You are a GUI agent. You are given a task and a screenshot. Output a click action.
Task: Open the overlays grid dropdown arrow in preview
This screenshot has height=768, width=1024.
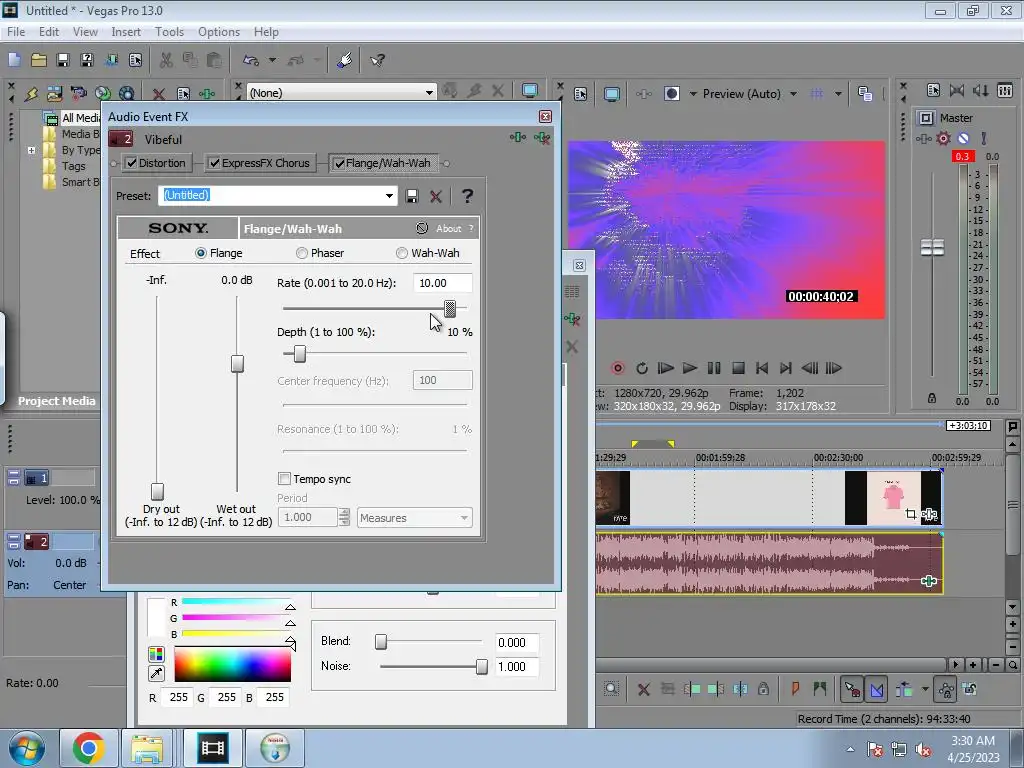[x=838, y=93]
